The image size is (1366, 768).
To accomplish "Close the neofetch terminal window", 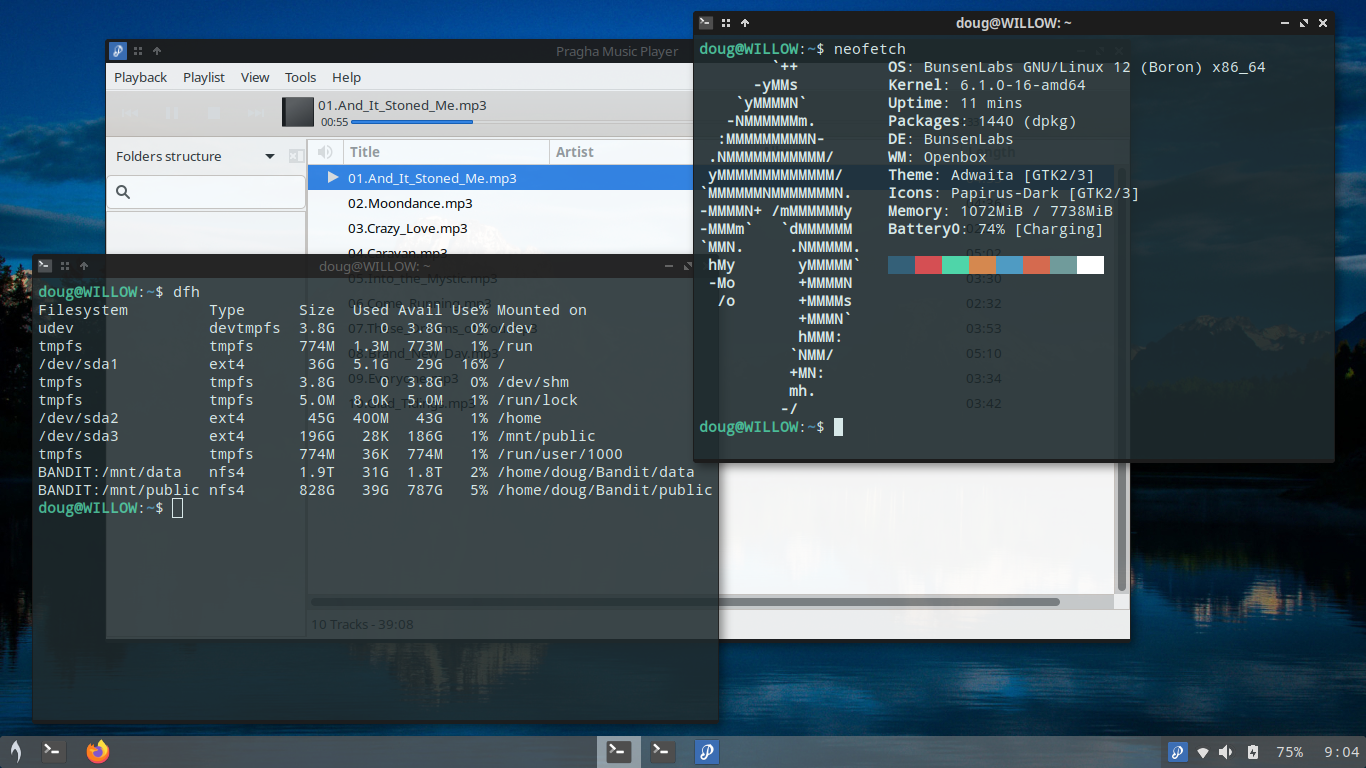I will click(1324, 22).
